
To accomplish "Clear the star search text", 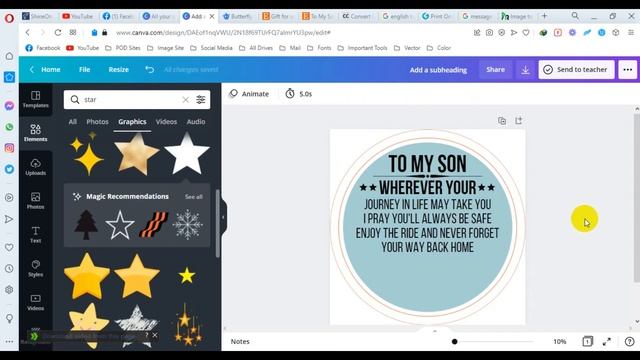I will tap(185, 100).
